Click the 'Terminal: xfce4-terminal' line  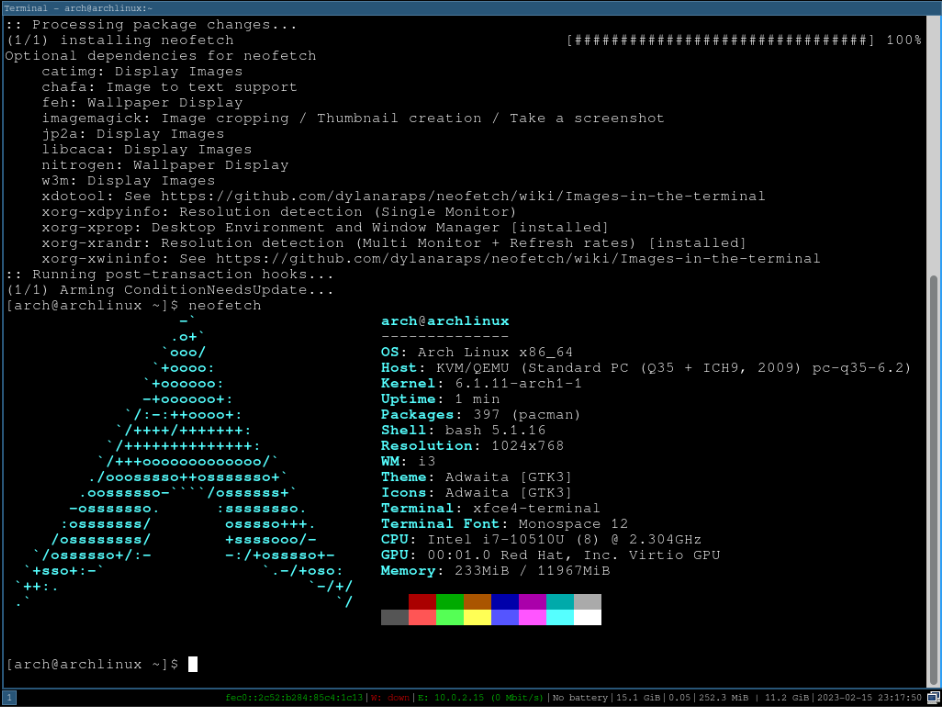490,509
